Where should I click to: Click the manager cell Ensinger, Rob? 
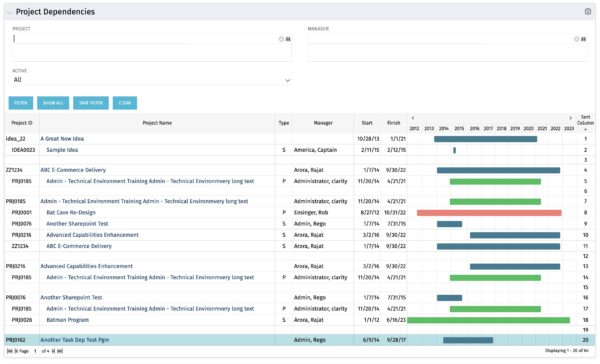[x=311, y=212]
